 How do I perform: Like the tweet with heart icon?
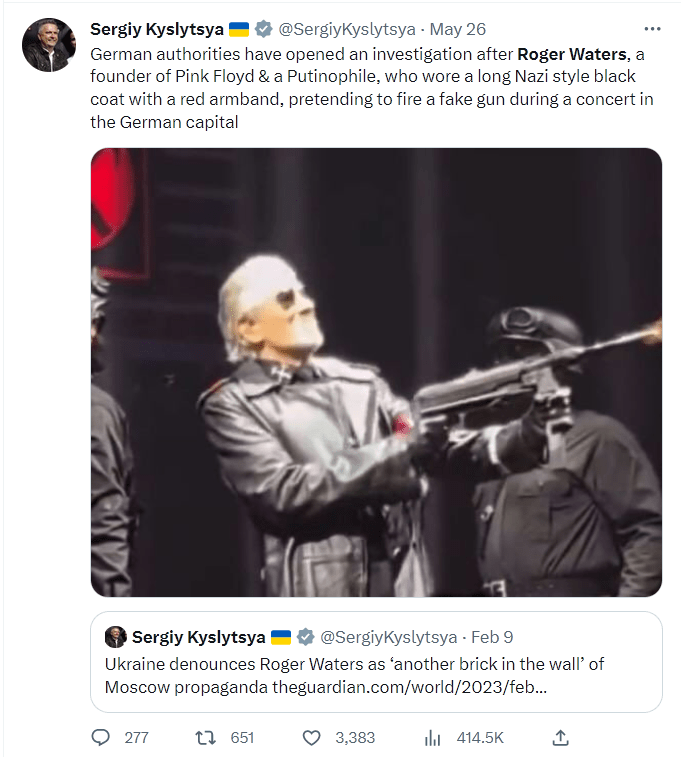(312, 738)
